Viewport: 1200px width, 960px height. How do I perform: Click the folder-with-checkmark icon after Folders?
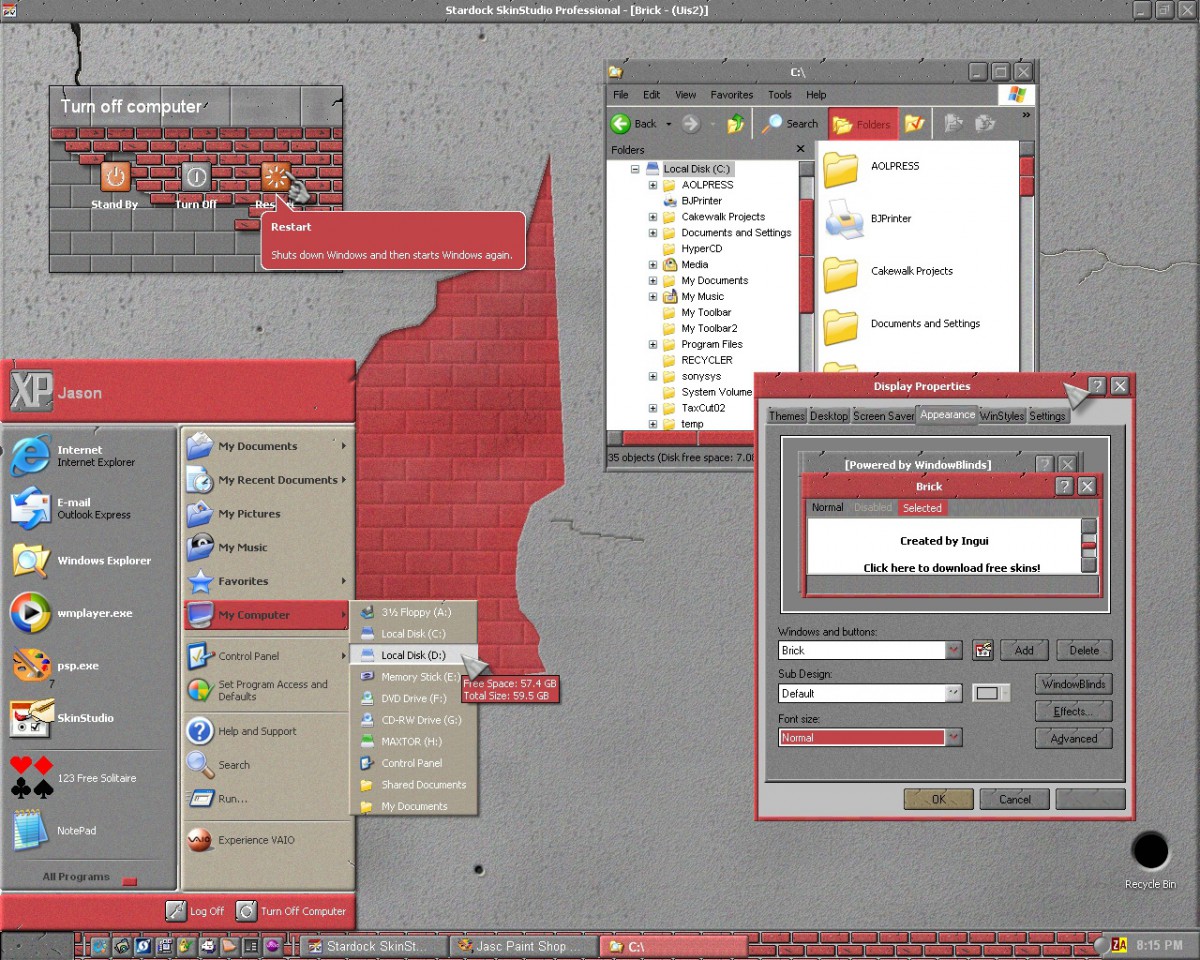[x=914, y=124]
